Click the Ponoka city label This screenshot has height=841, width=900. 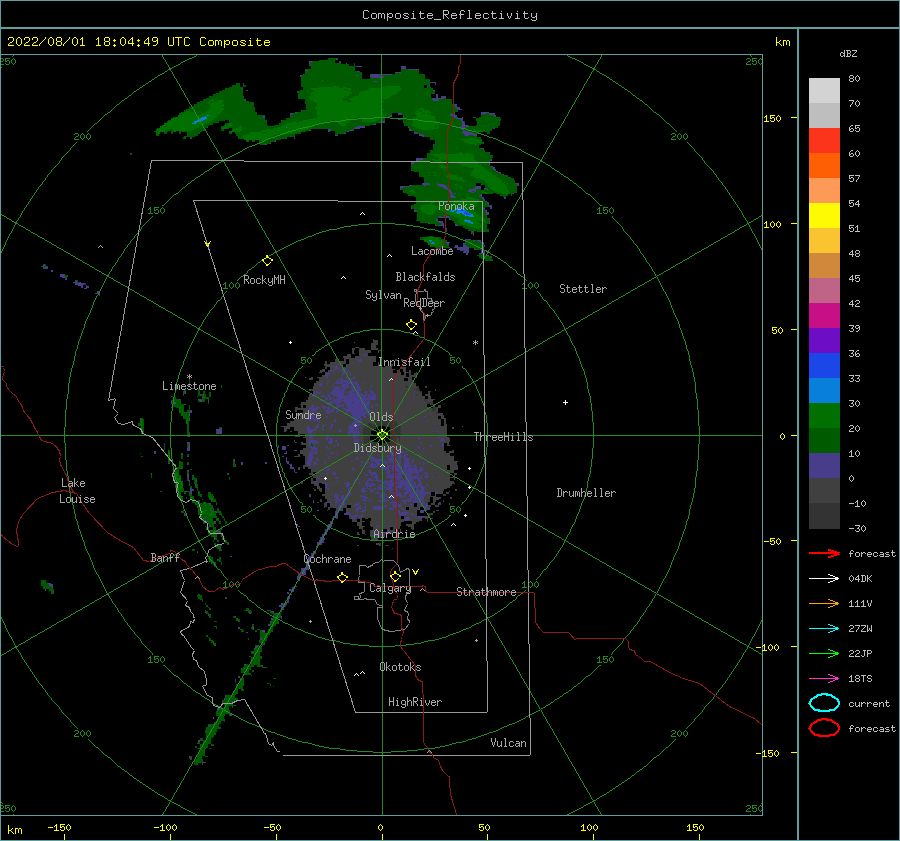point(456,206)
